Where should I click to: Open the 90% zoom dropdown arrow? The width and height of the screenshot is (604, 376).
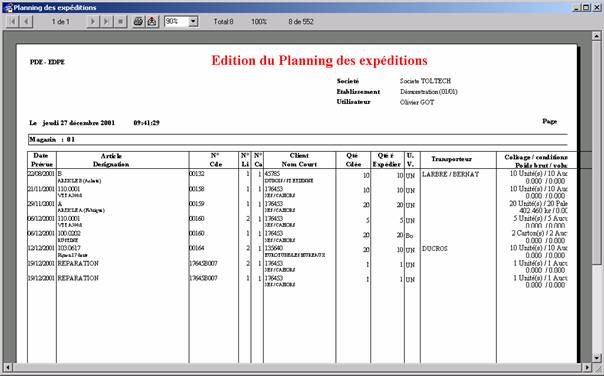point(193,22)
